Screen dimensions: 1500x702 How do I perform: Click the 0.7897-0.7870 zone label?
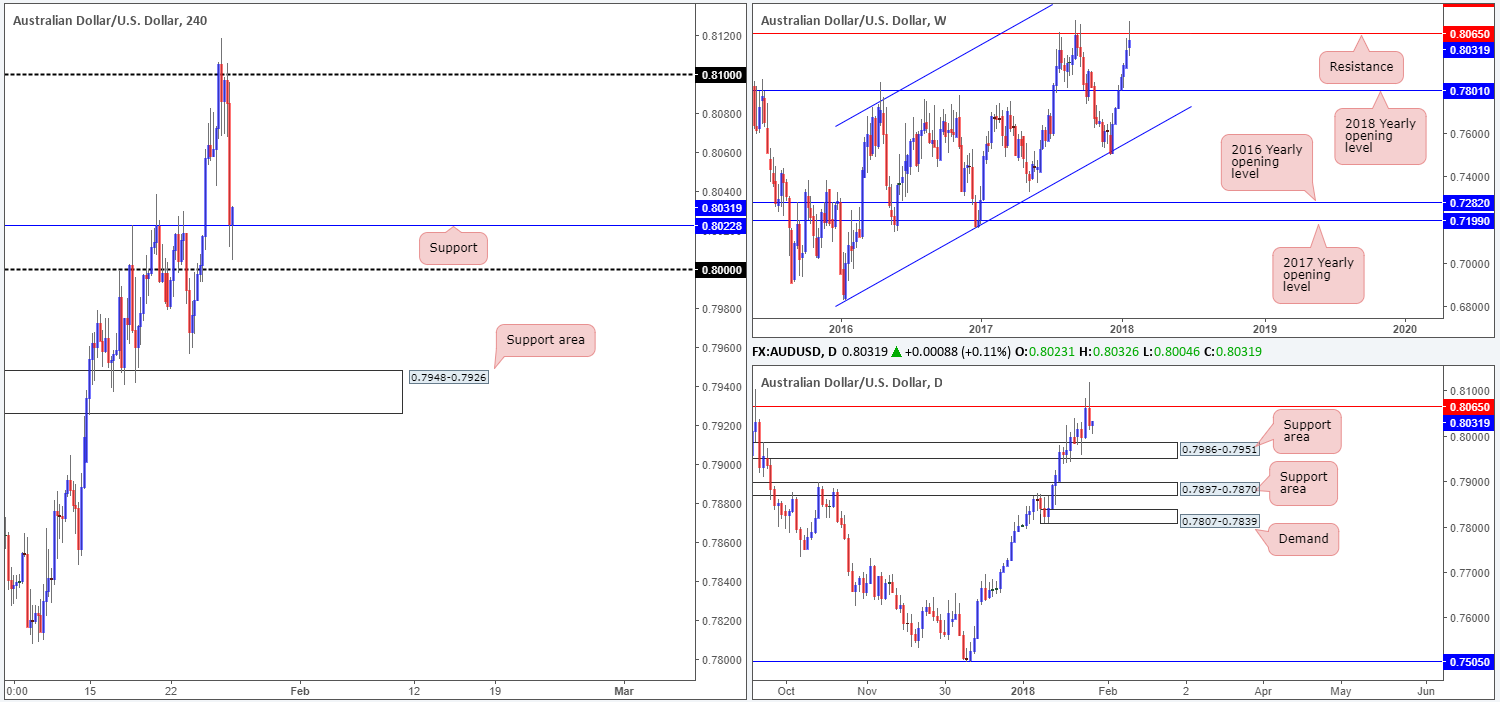[x=1222, y=489]
